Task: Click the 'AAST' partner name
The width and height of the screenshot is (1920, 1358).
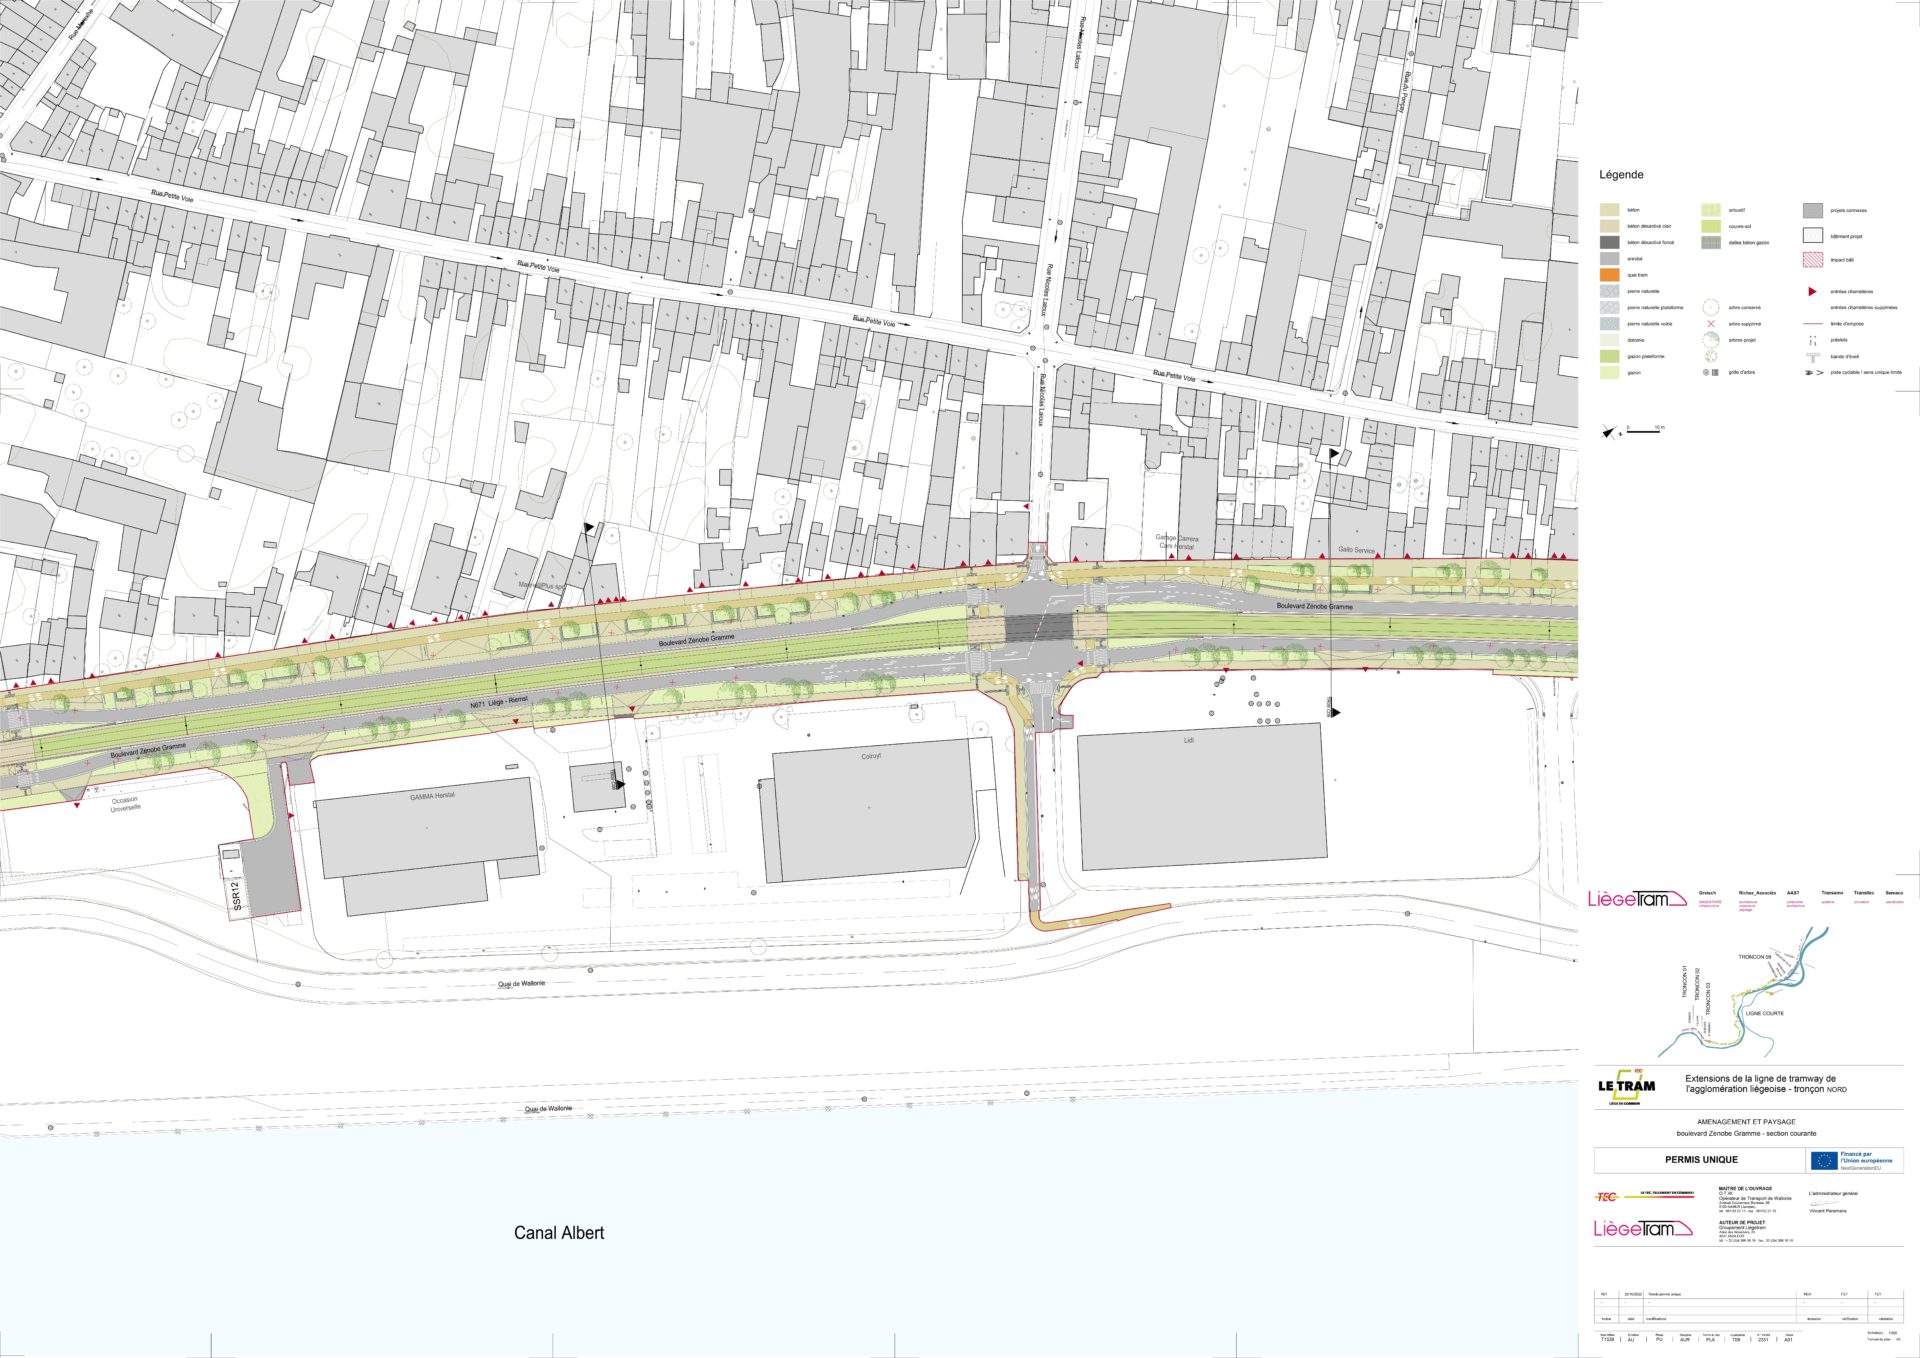Action: (x=1793, y=893)
